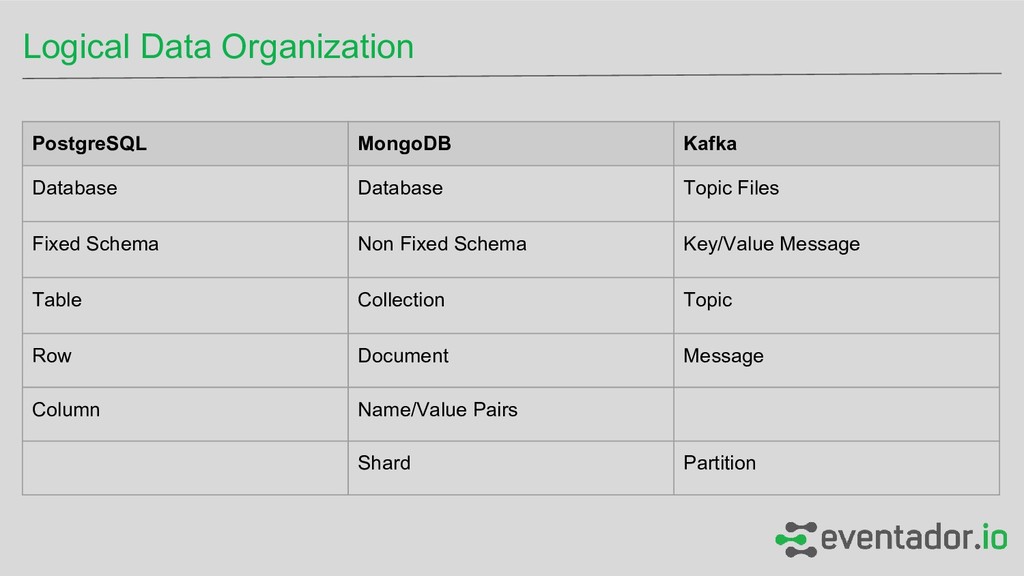Click the Logical Data Organization title
Image resolution: width=1024 pixels, height=576 pixels.
(218, 46)
